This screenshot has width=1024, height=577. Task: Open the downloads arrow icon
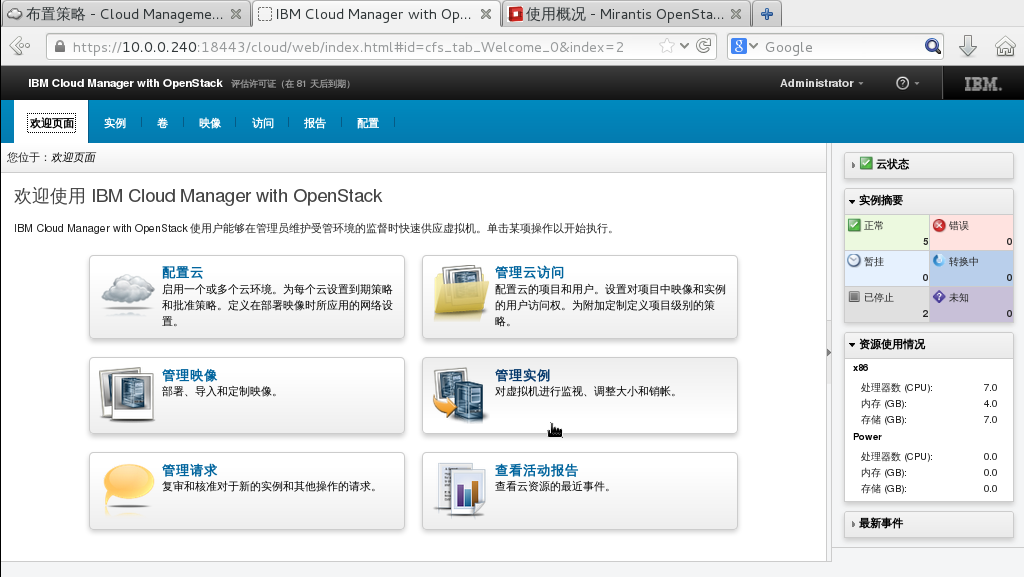[968, 46]
